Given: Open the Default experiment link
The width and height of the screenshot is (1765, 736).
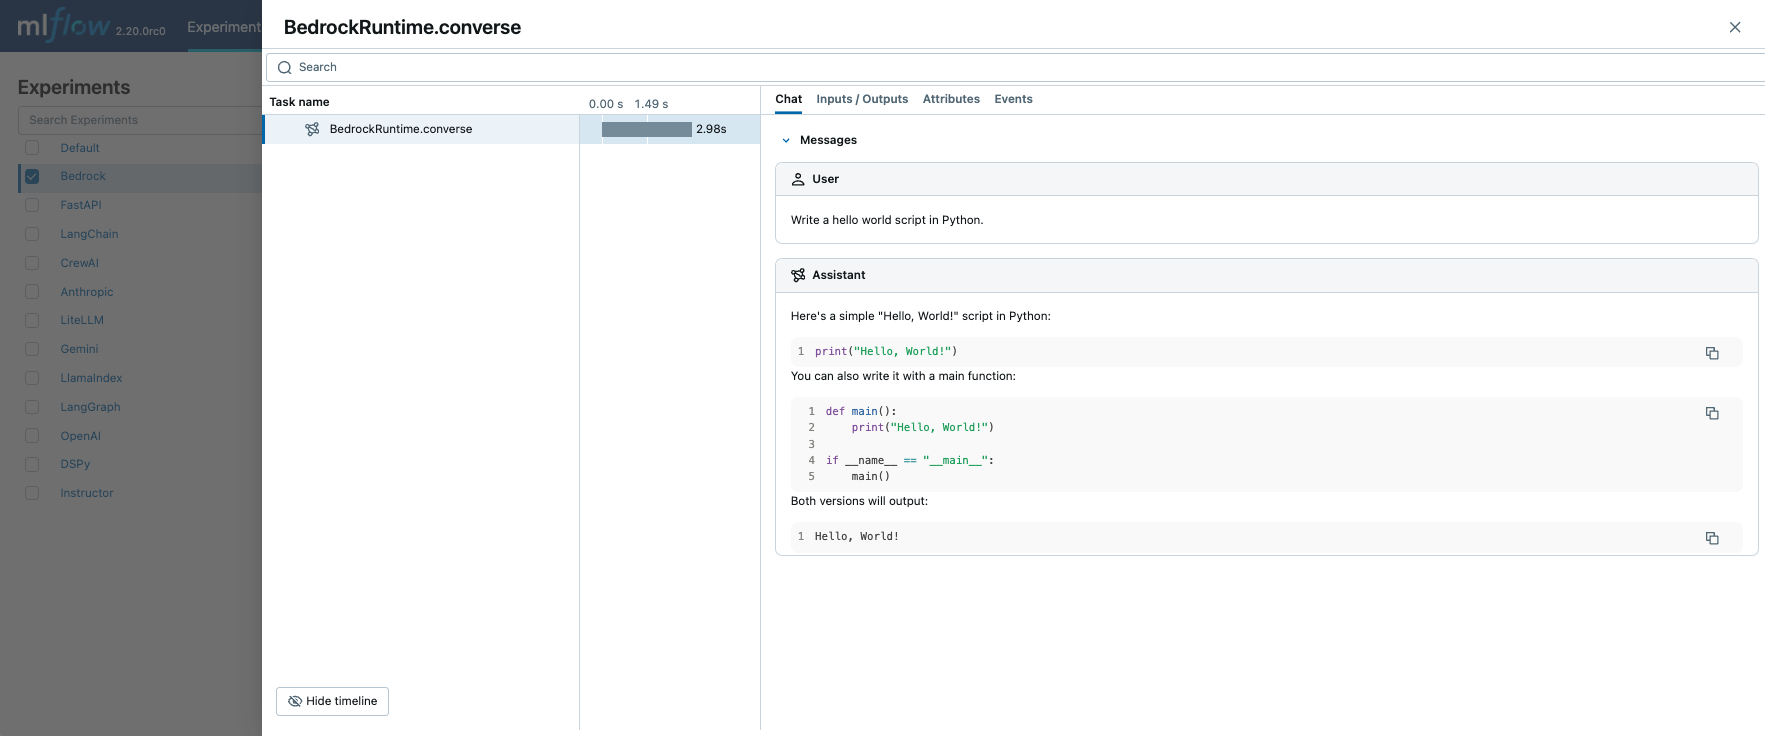Looking at the screenshot, I should point(80,148).
